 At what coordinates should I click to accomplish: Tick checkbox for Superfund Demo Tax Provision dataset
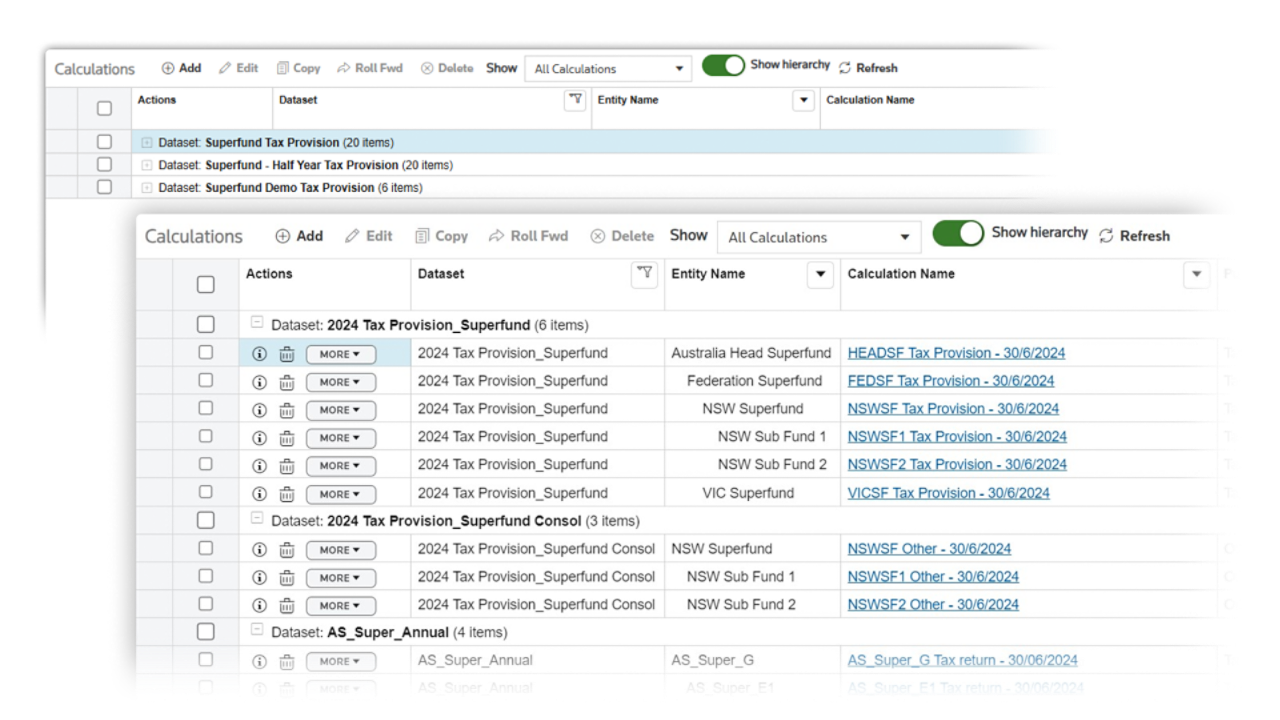point(104,187)
